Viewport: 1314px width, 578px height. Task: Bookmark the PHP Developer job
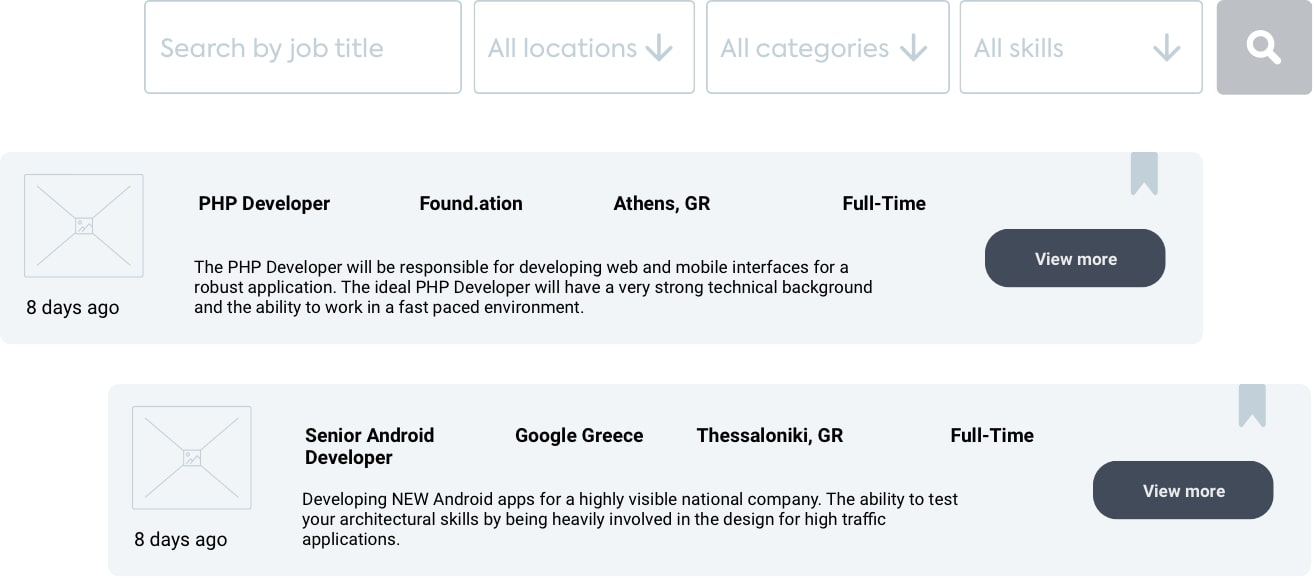(x=1144, y=174)
